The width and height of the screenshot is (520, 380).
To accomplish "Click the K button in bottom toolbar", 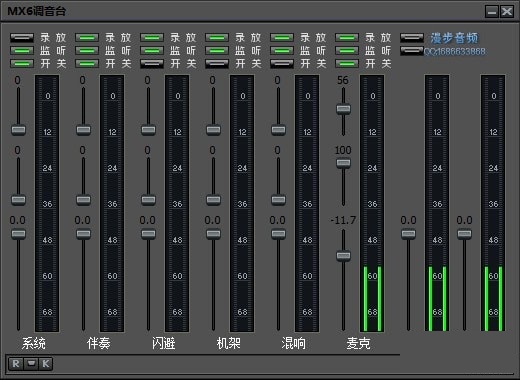I will coord(46,364).
